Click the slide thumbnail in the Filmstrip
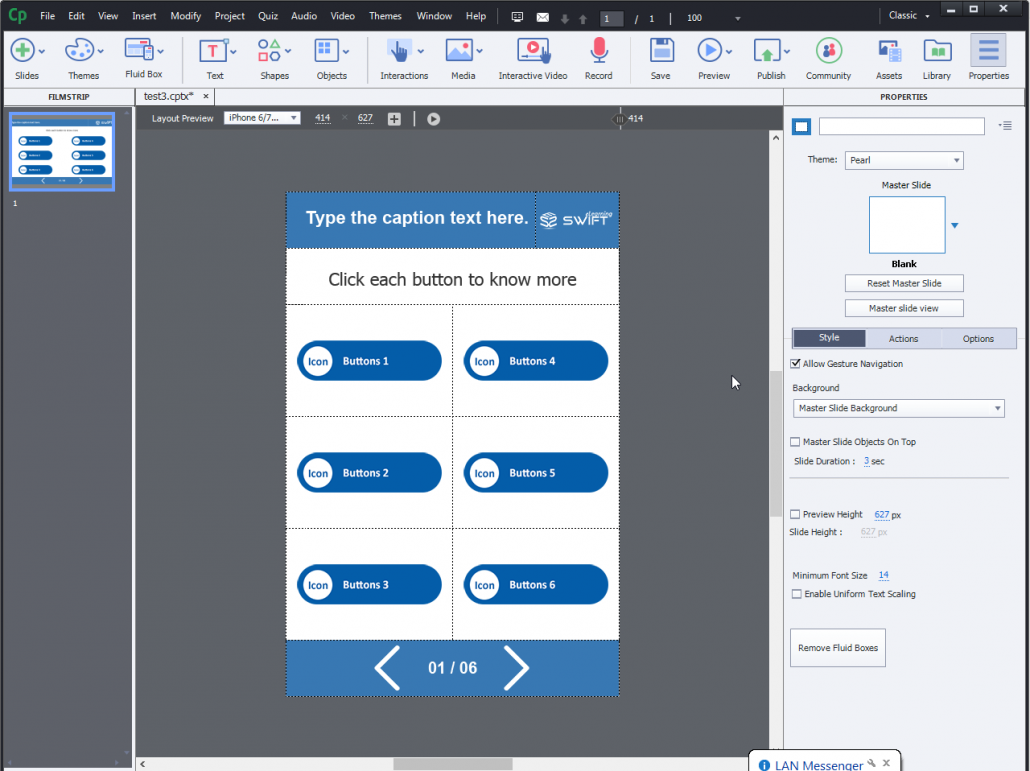 [62, 151]
